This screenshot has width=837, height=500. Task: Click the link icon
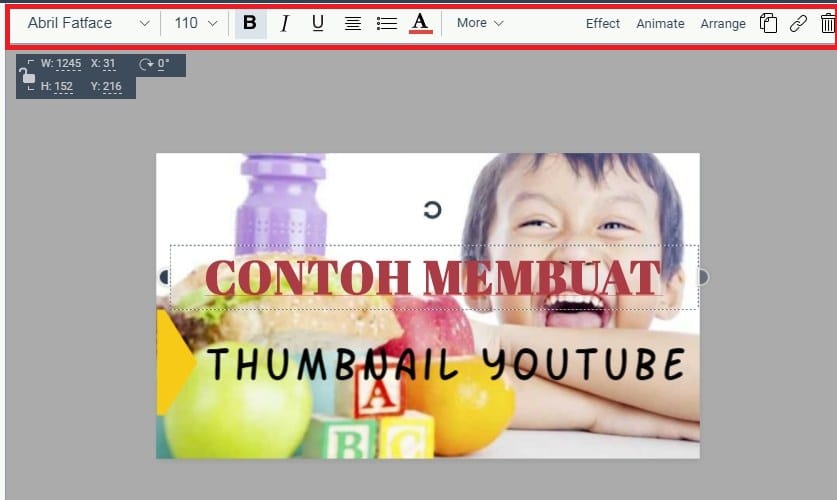[798, 23]
